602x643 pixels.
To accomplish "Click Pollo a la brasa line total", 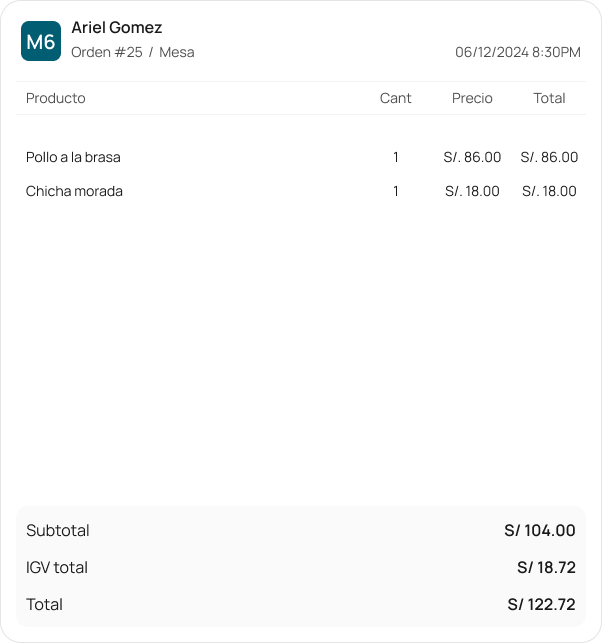I will (x=549, y=157).
